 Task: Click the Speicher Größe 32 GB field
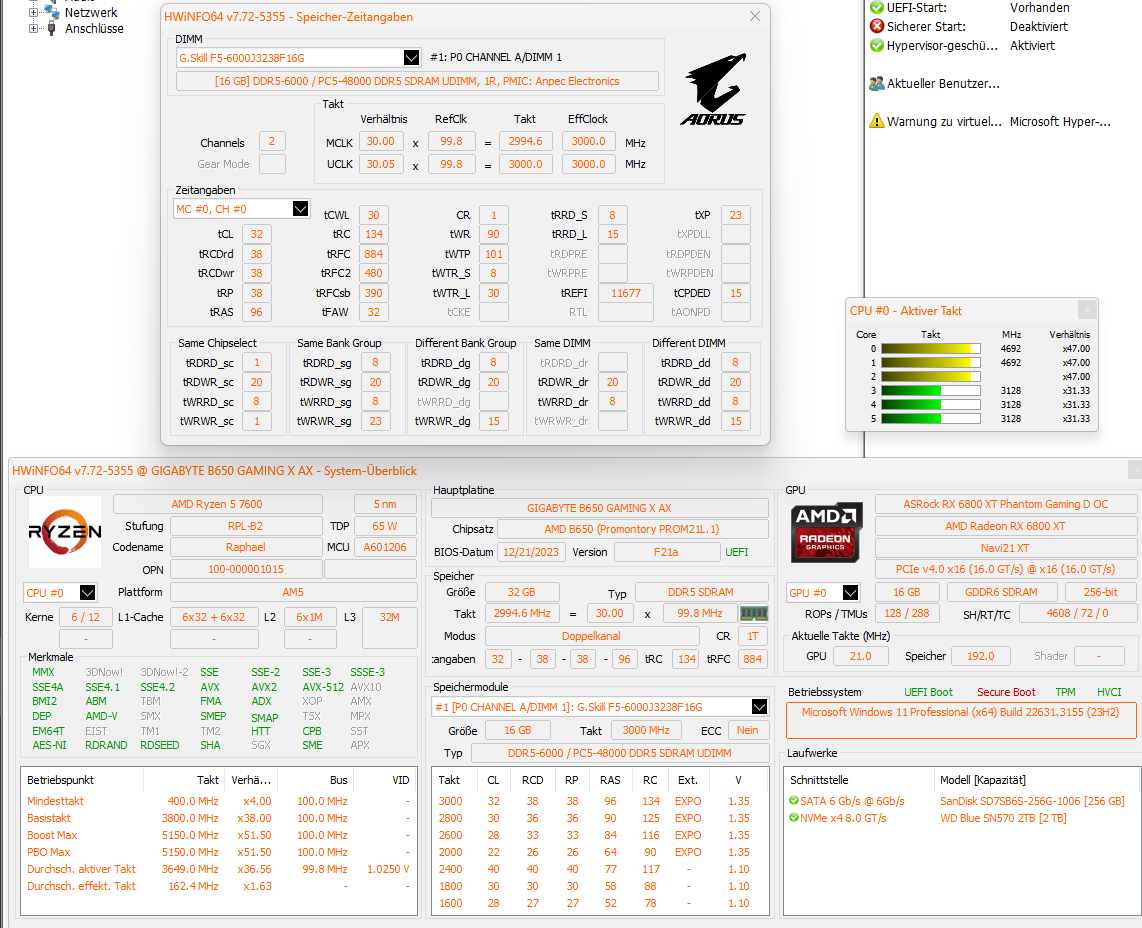(x=521, y=592)
